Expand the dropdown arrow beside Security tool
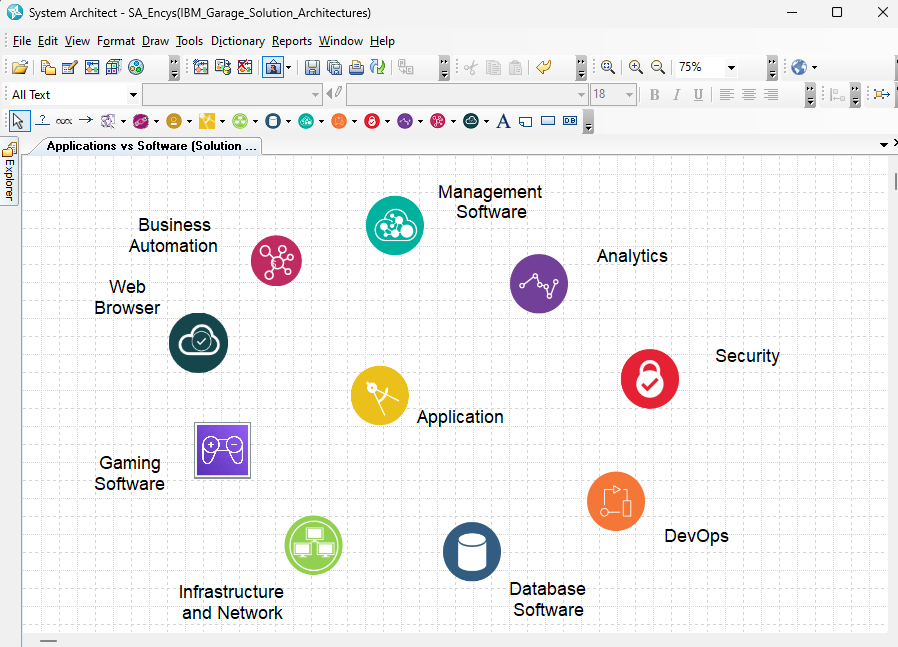 pyautogui.click(x=387, y=121)
